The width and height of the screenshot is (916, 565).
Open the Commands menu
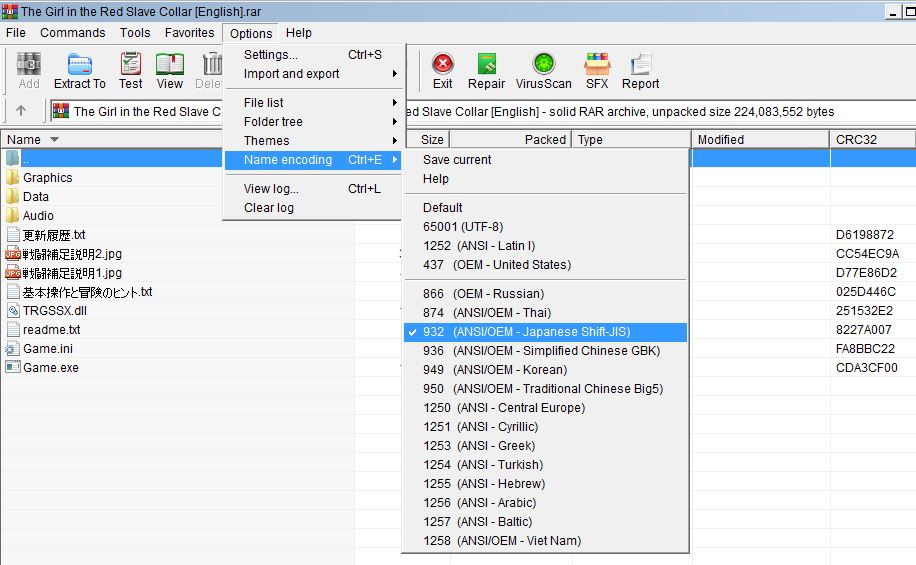point(72,33)
